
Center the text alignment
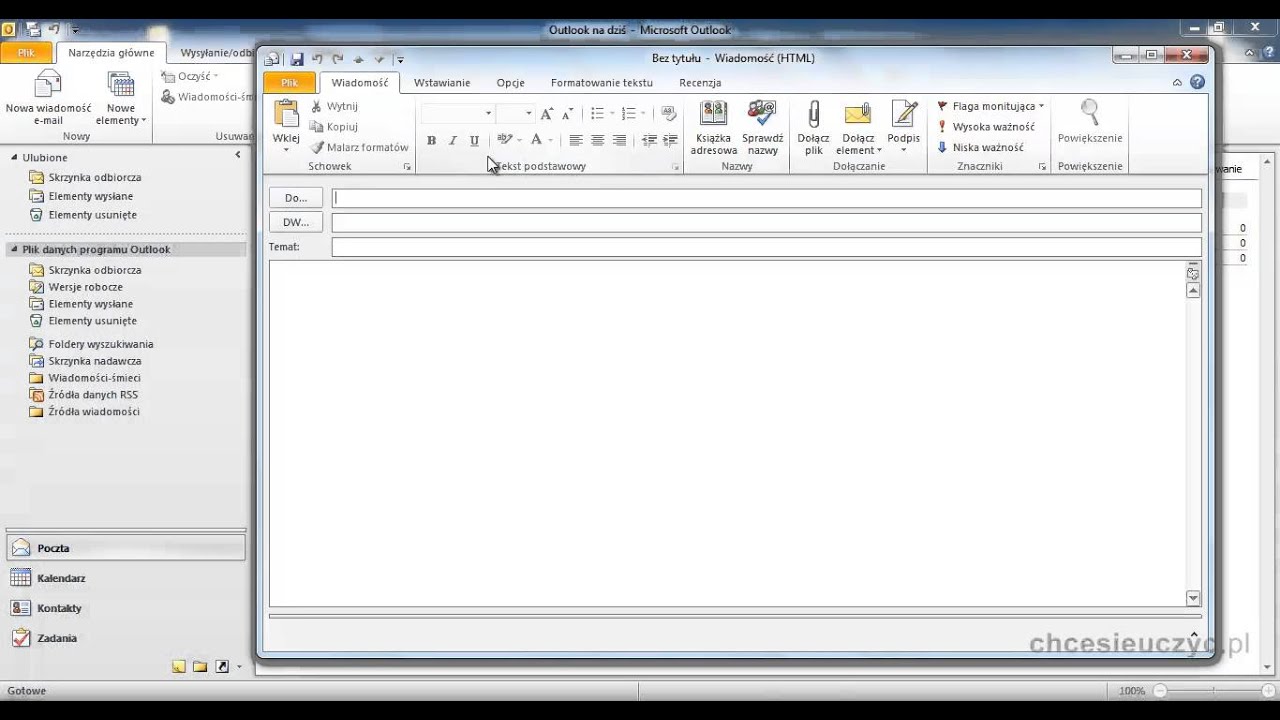coord(598,140)
